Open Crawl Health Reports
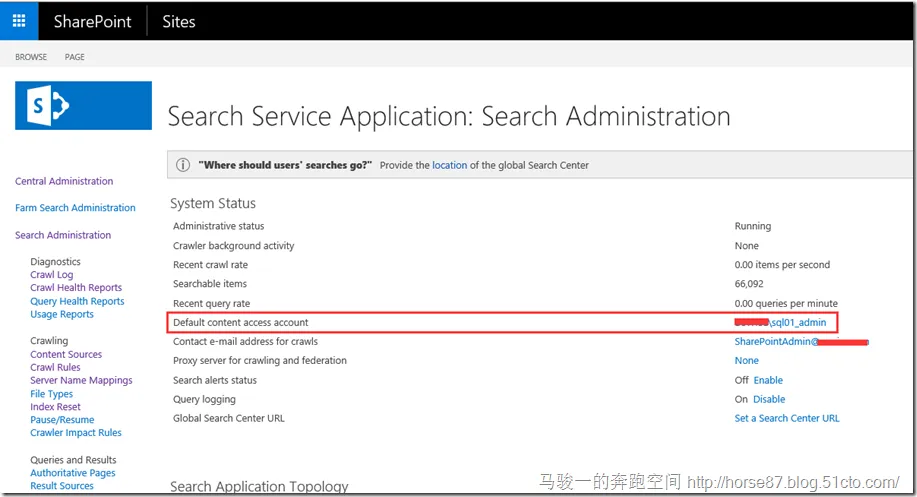917x497 pixels. [76, 288]
